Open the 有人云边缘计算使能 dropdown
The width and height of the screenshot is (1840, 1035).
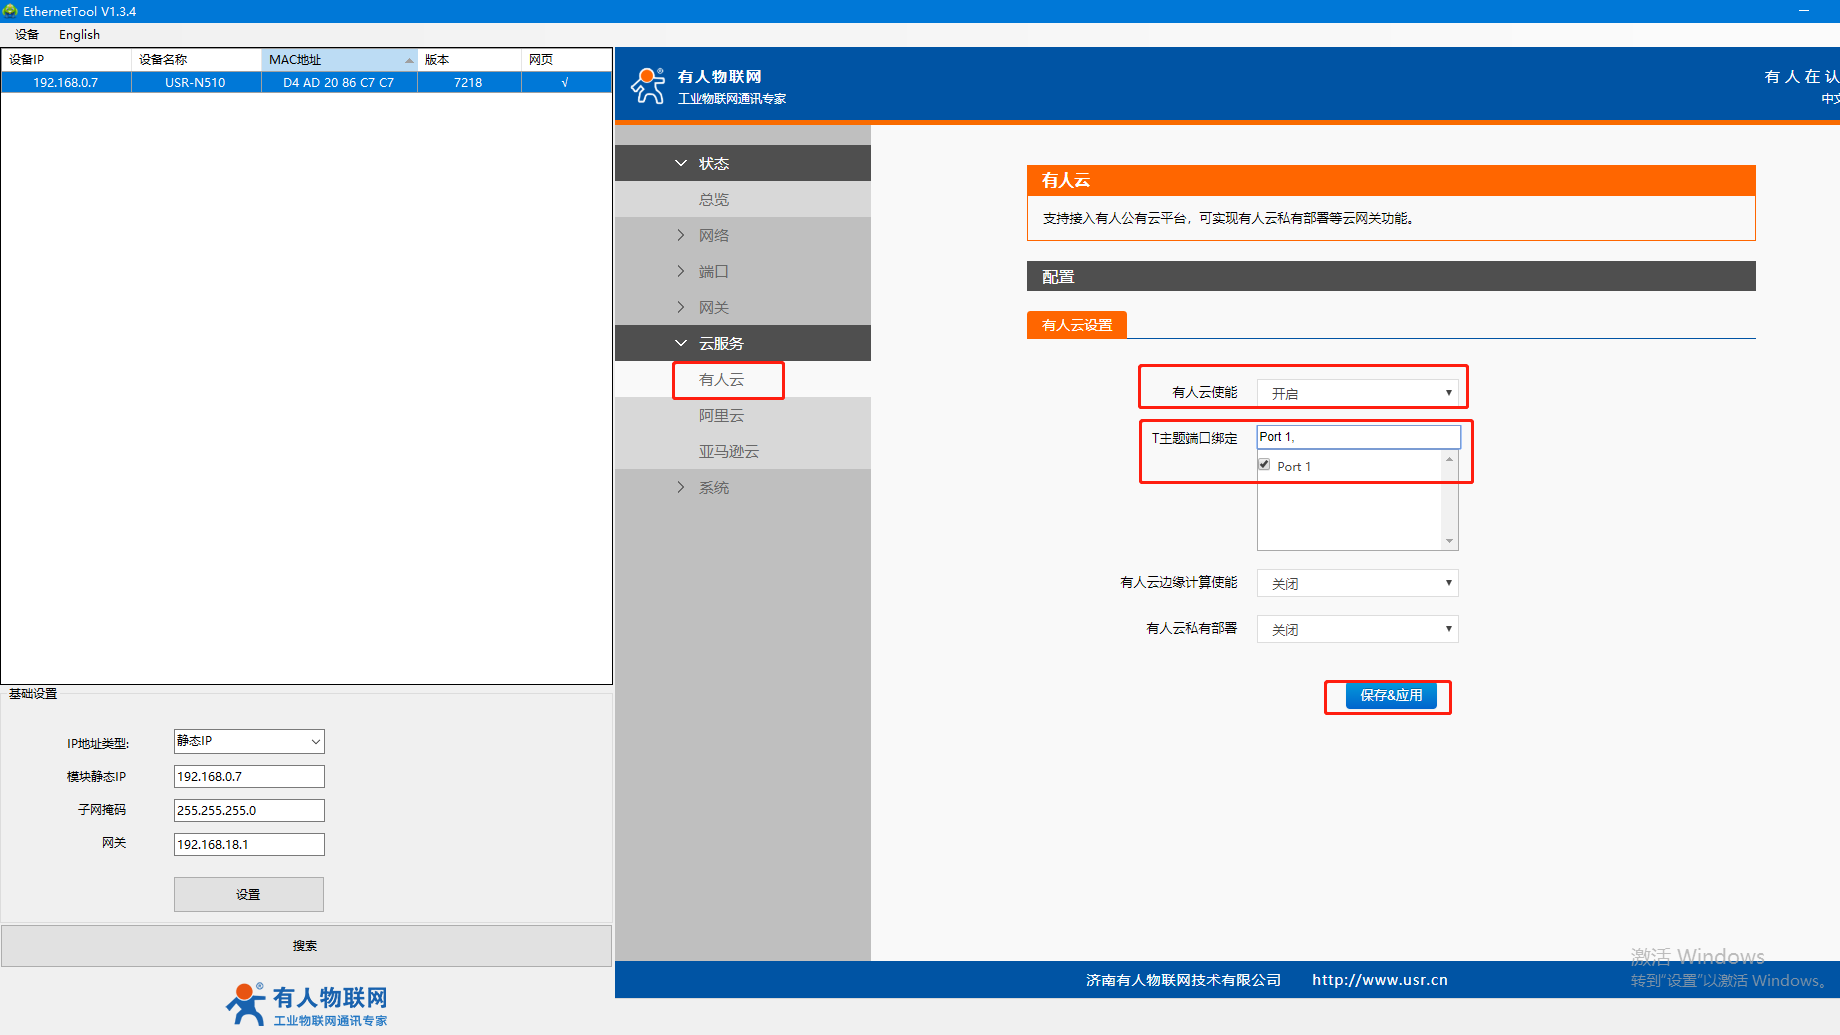coord(1357,583)
